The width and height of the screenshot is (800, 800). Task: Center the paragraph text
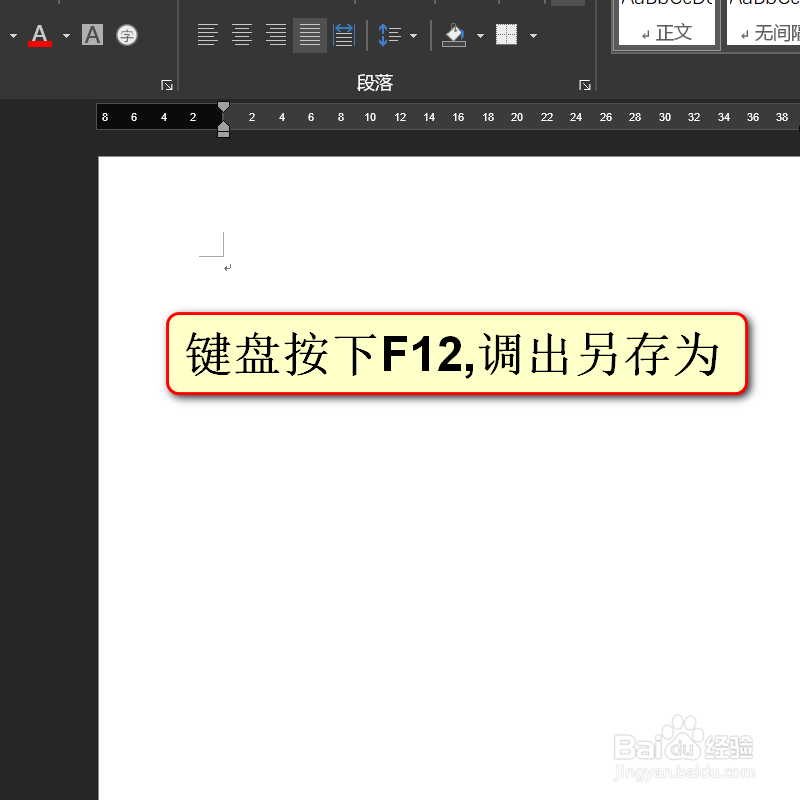(x=241, y=34)
